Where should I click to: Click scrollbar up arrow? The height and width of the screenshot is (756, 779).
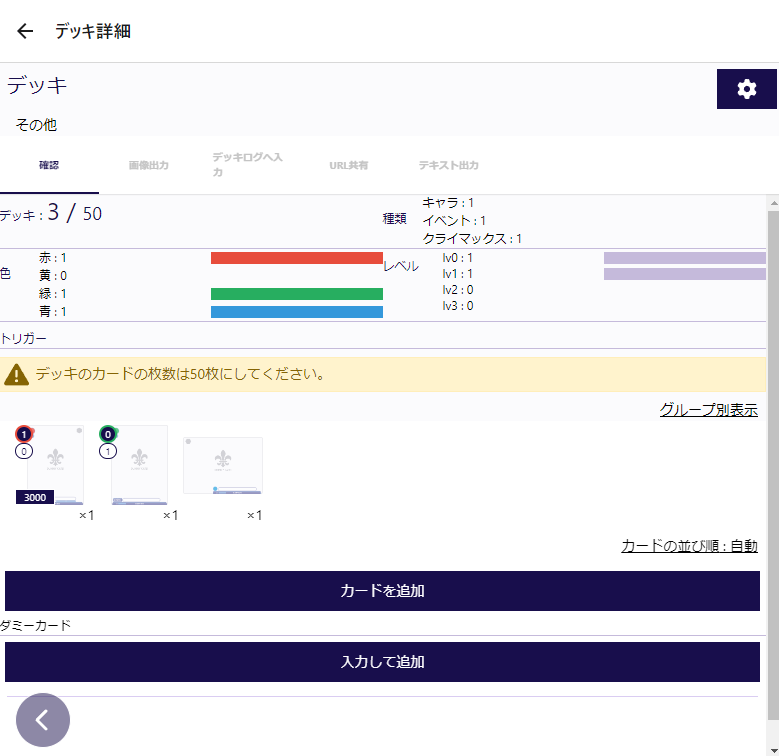pos(774,203)
